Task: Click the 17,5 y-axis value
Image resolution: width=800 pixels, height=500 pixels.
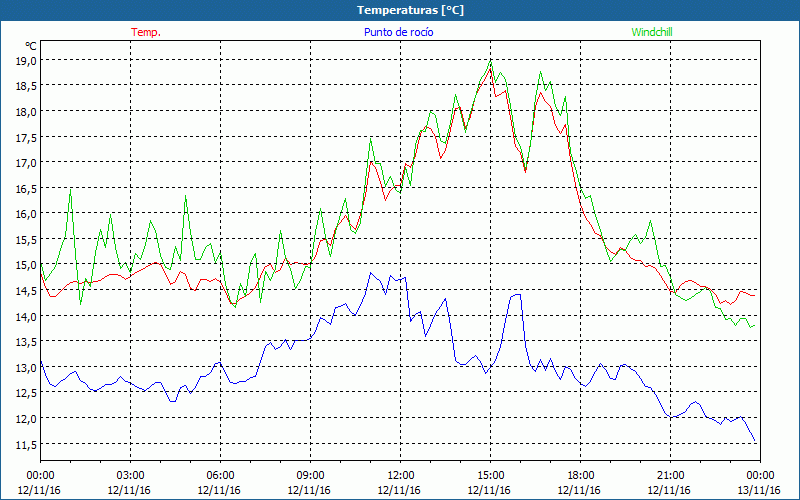Action: click(27, 137)
